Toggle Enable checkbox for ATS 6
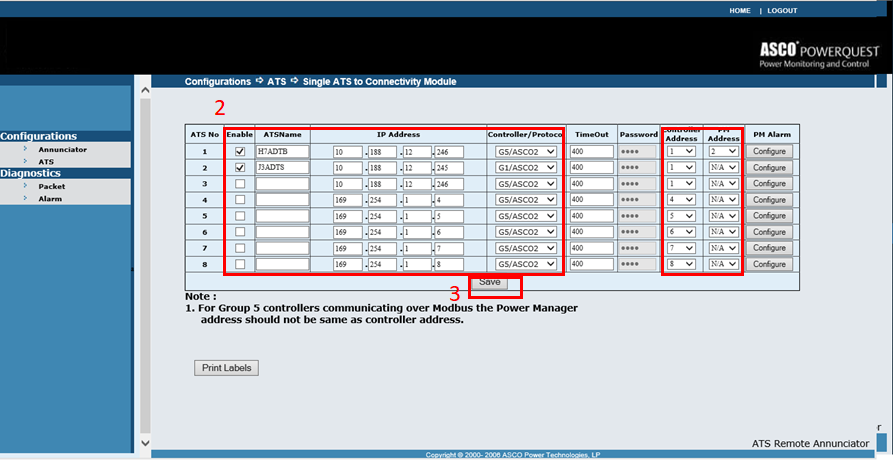Image resolution: width=893 pixels, height=460 pixels. pos(240,232)
